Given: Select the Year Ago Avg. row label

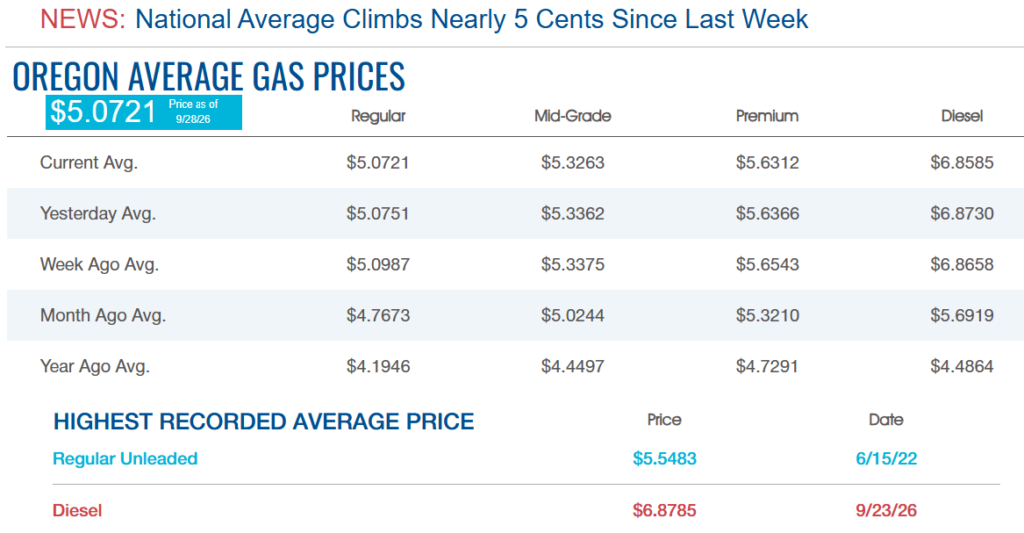Looking at the screenshot, I should pyautogui.click(x=95, y=366).
